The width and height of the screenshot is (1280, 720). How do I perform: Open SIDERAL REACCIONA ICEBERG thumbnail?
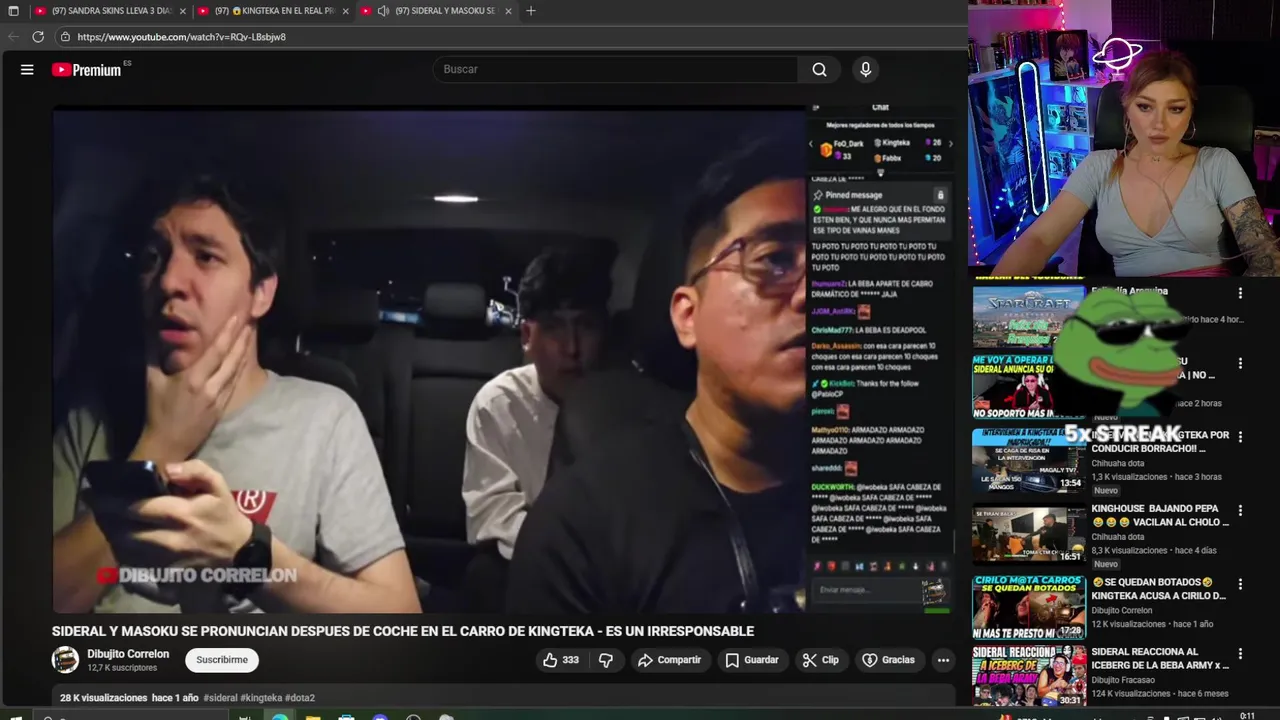pos(1028,676)
